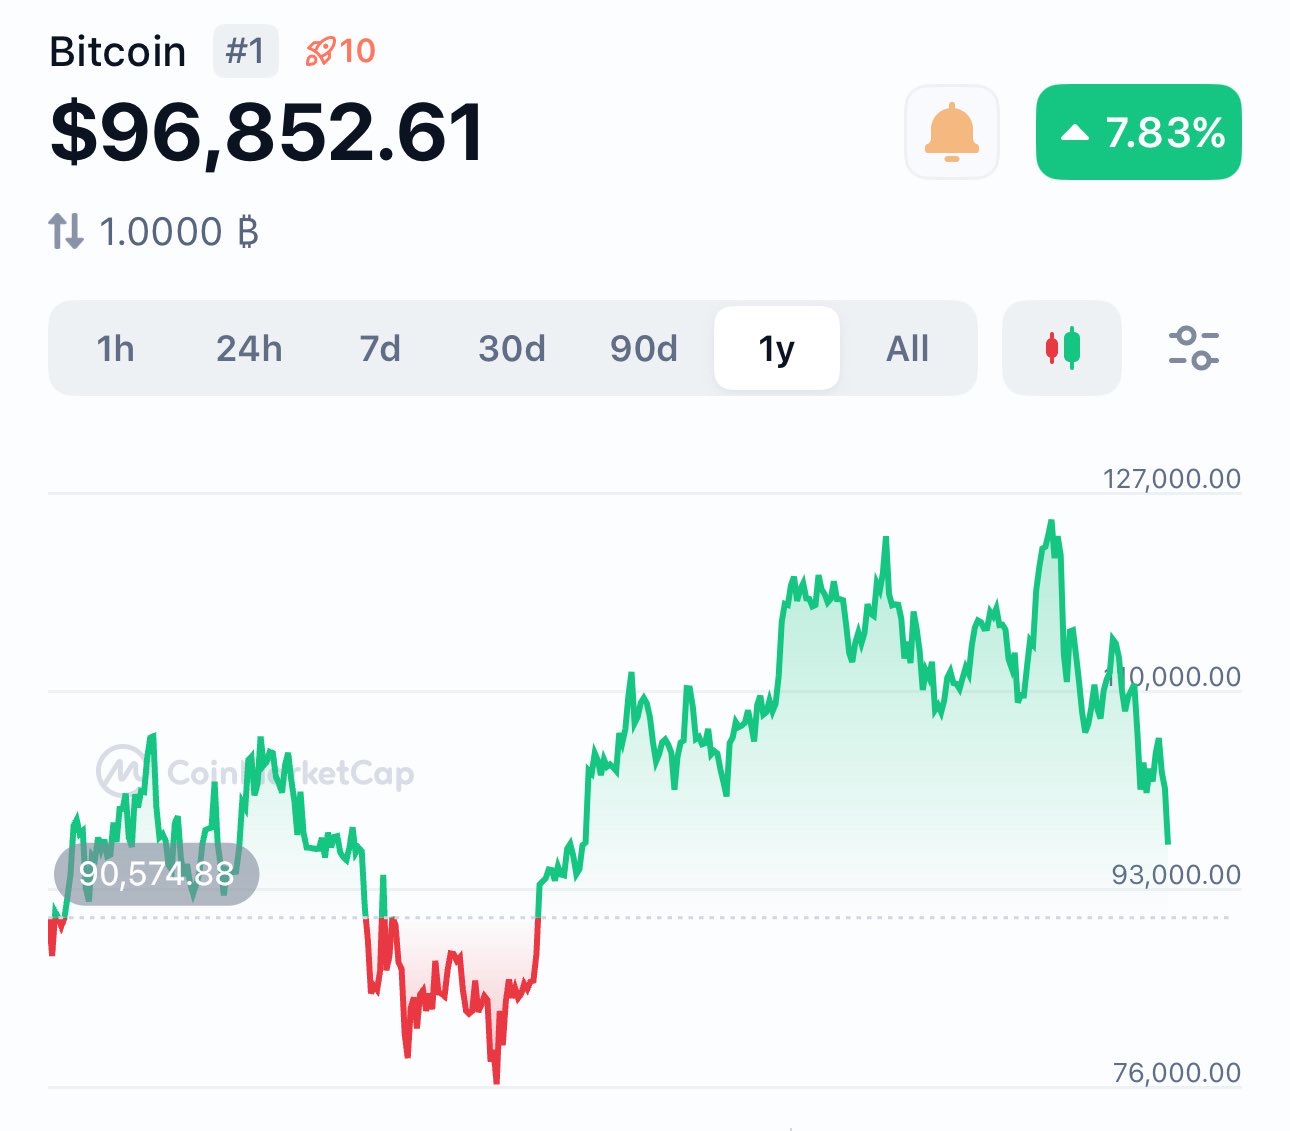Viewport: 1290px width, 1131px height.
Task: Select the 1y timeframe tab
Action: tap(776, 349)
